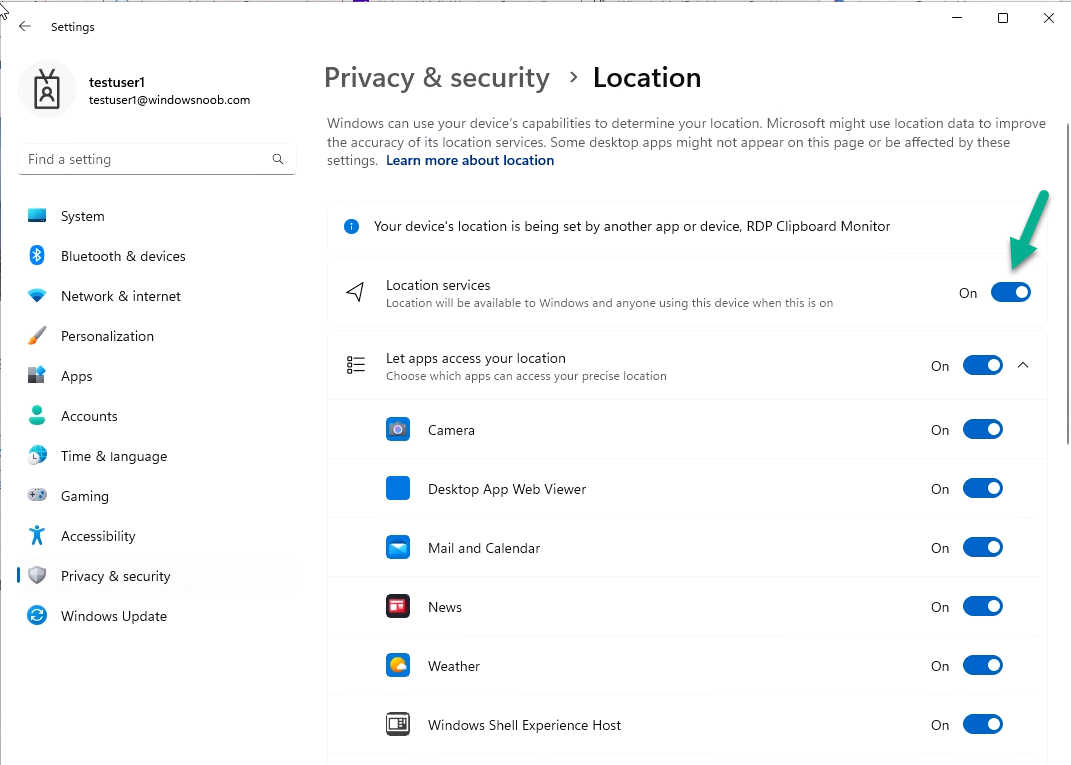1071x765 pixels.
Task: Click the back arrow in Settings header
Action: coord(25,26)
